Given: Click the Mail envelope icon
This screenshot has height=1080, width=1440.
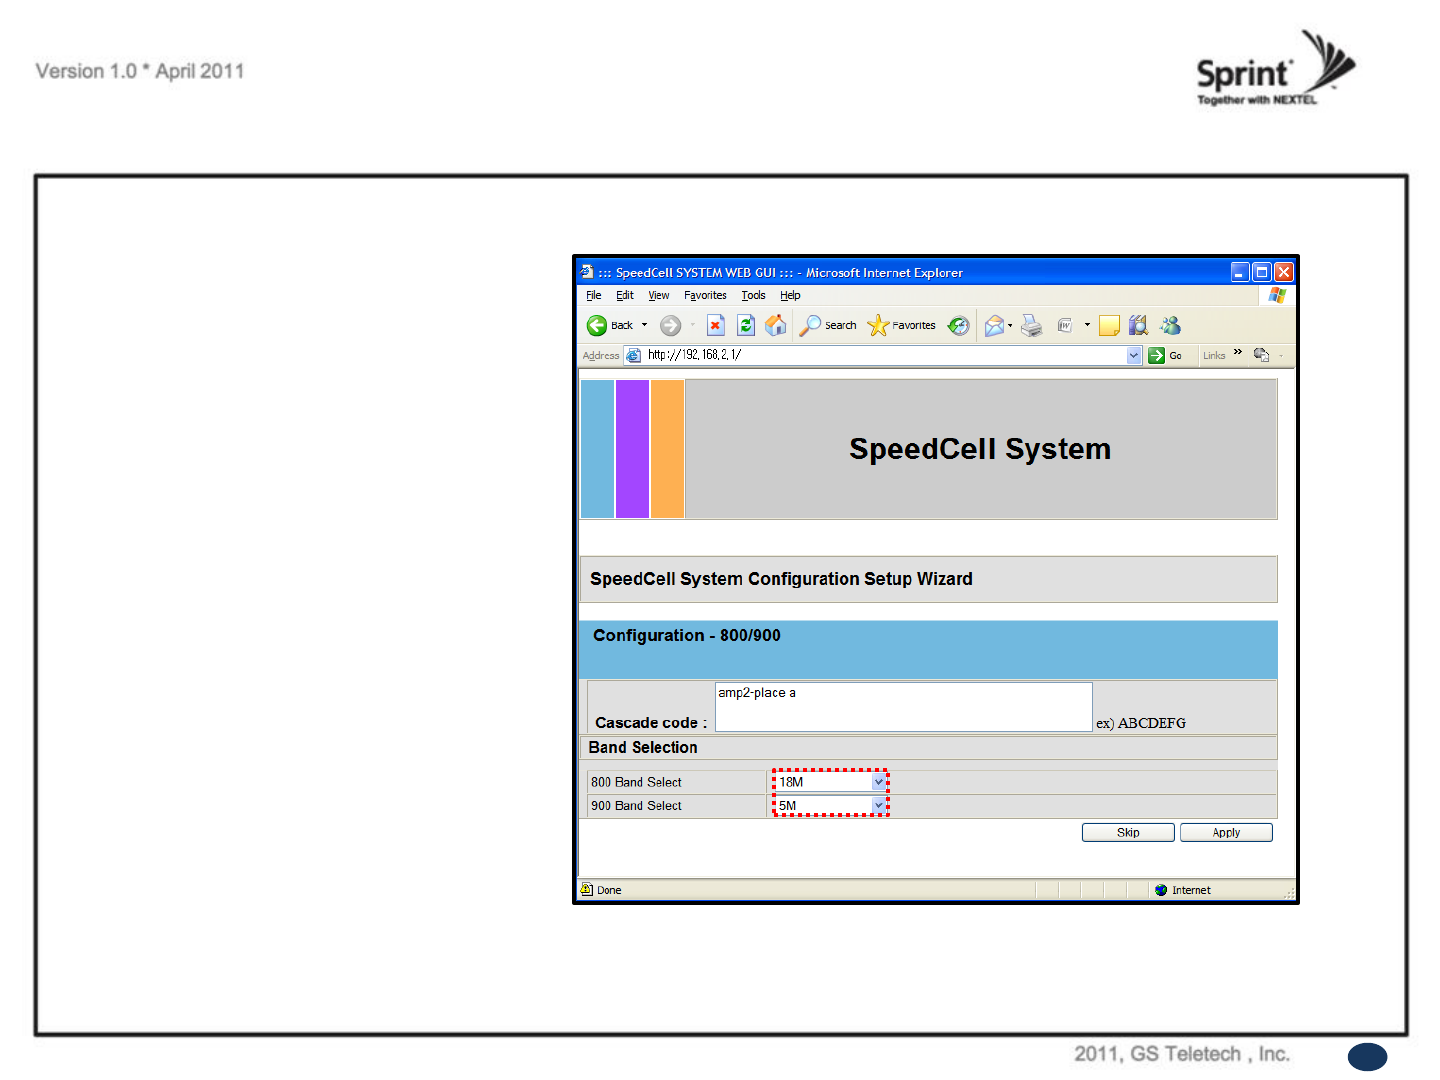Looking at the screenshot, I should pyautogui.click(x=994, y=325).
